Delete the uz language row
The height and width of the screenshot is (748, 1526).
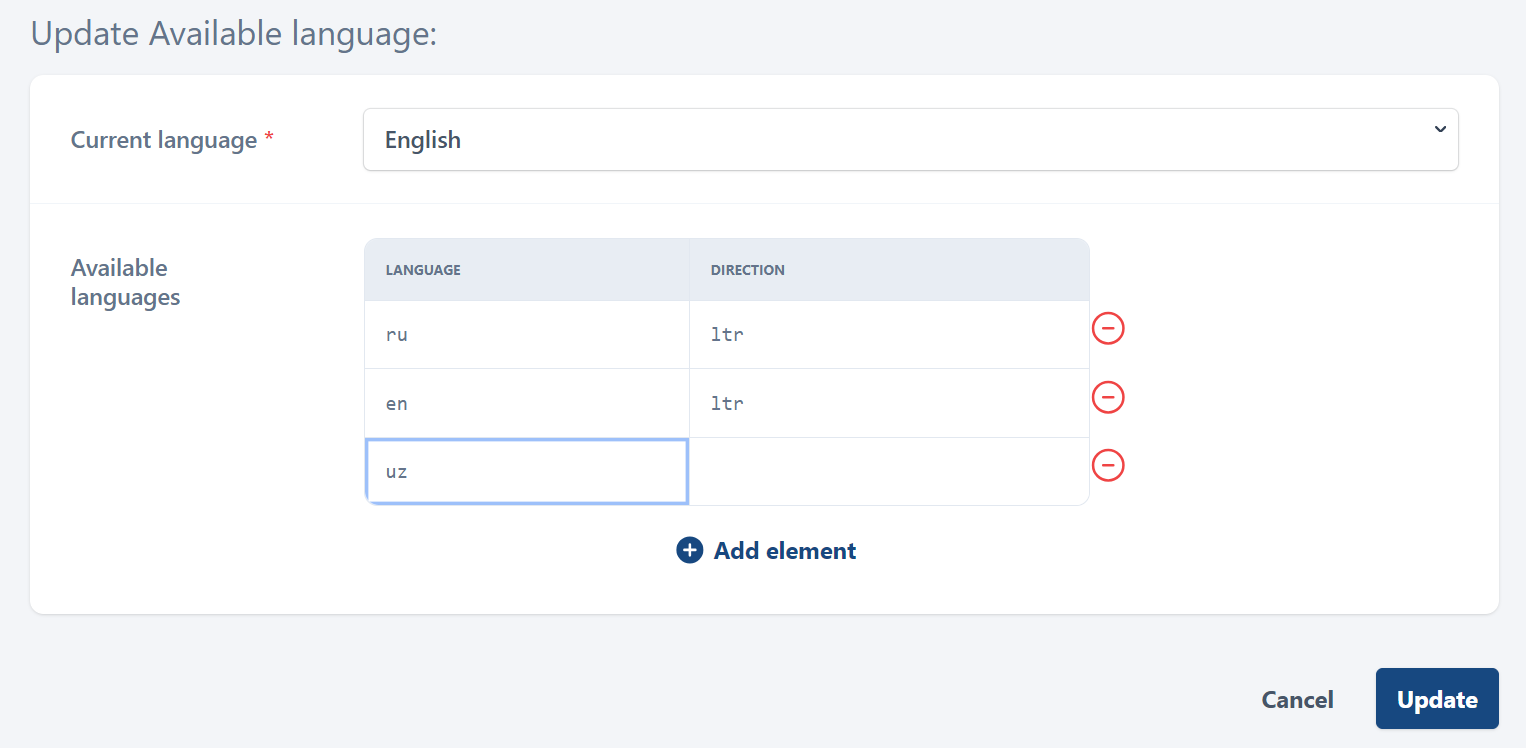(x=1107, y=465)
